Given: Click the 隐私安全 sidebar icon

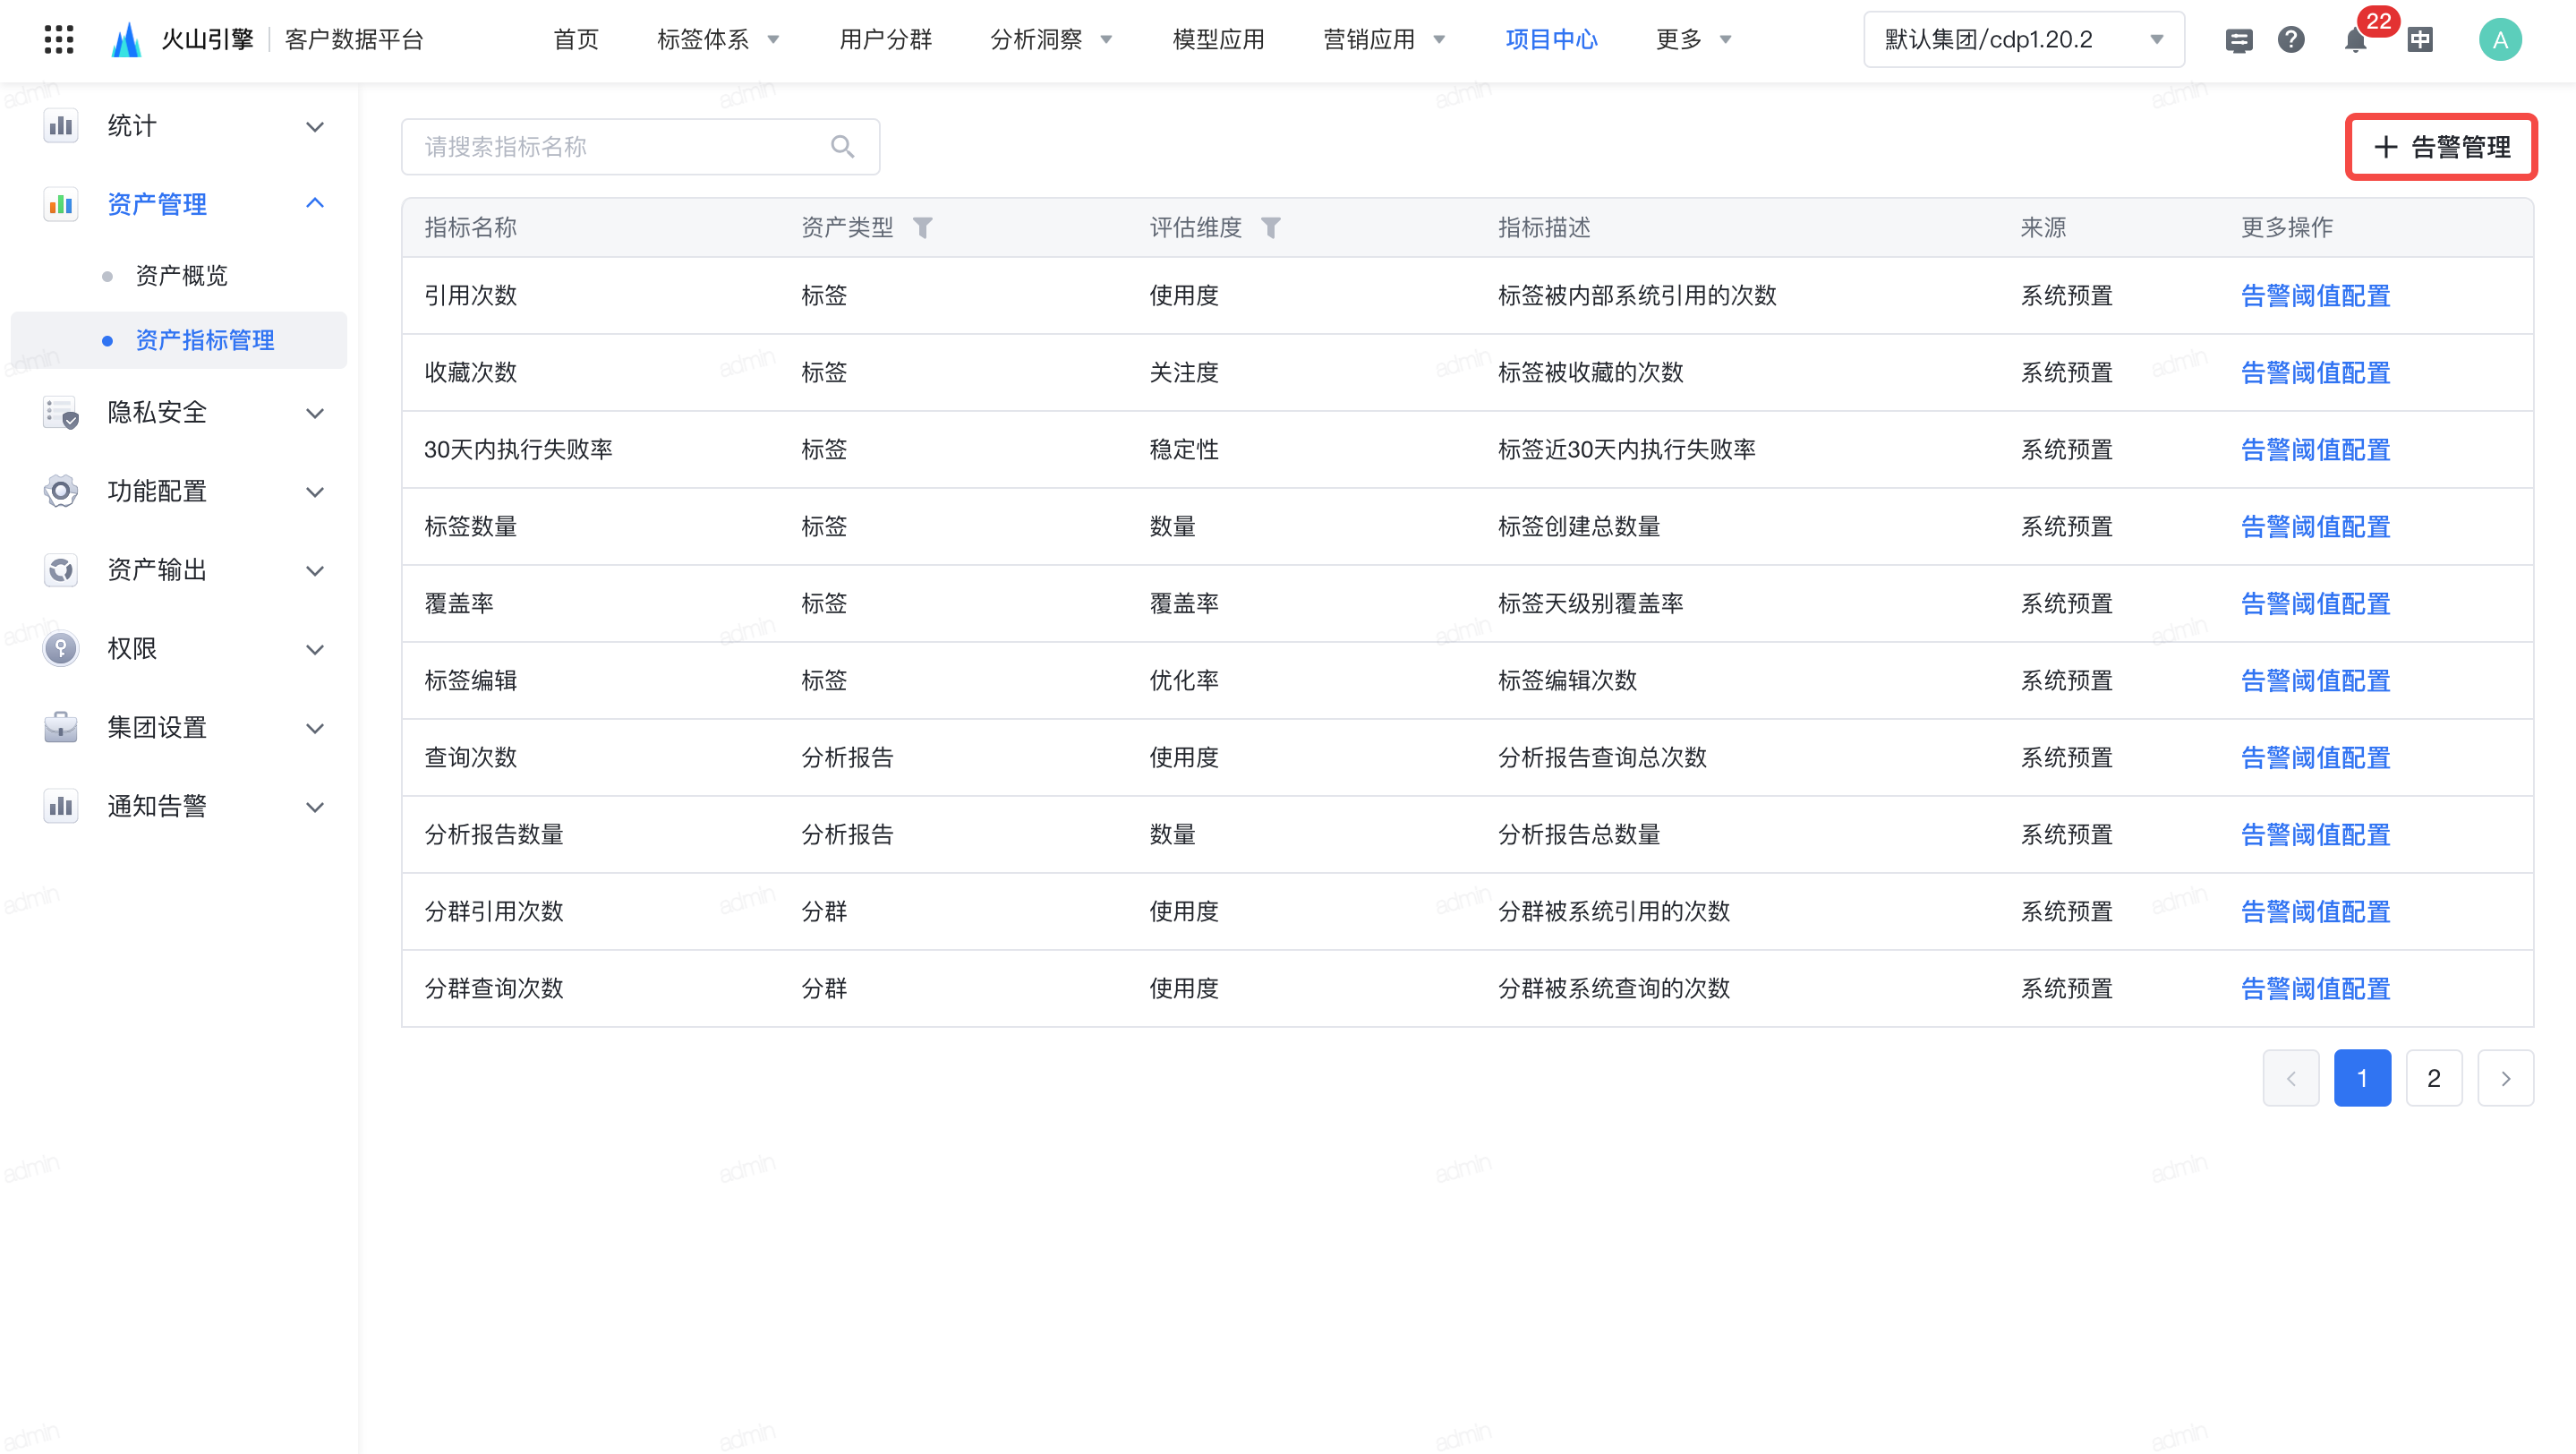Looking at the screenshot, I should point(61,413).
